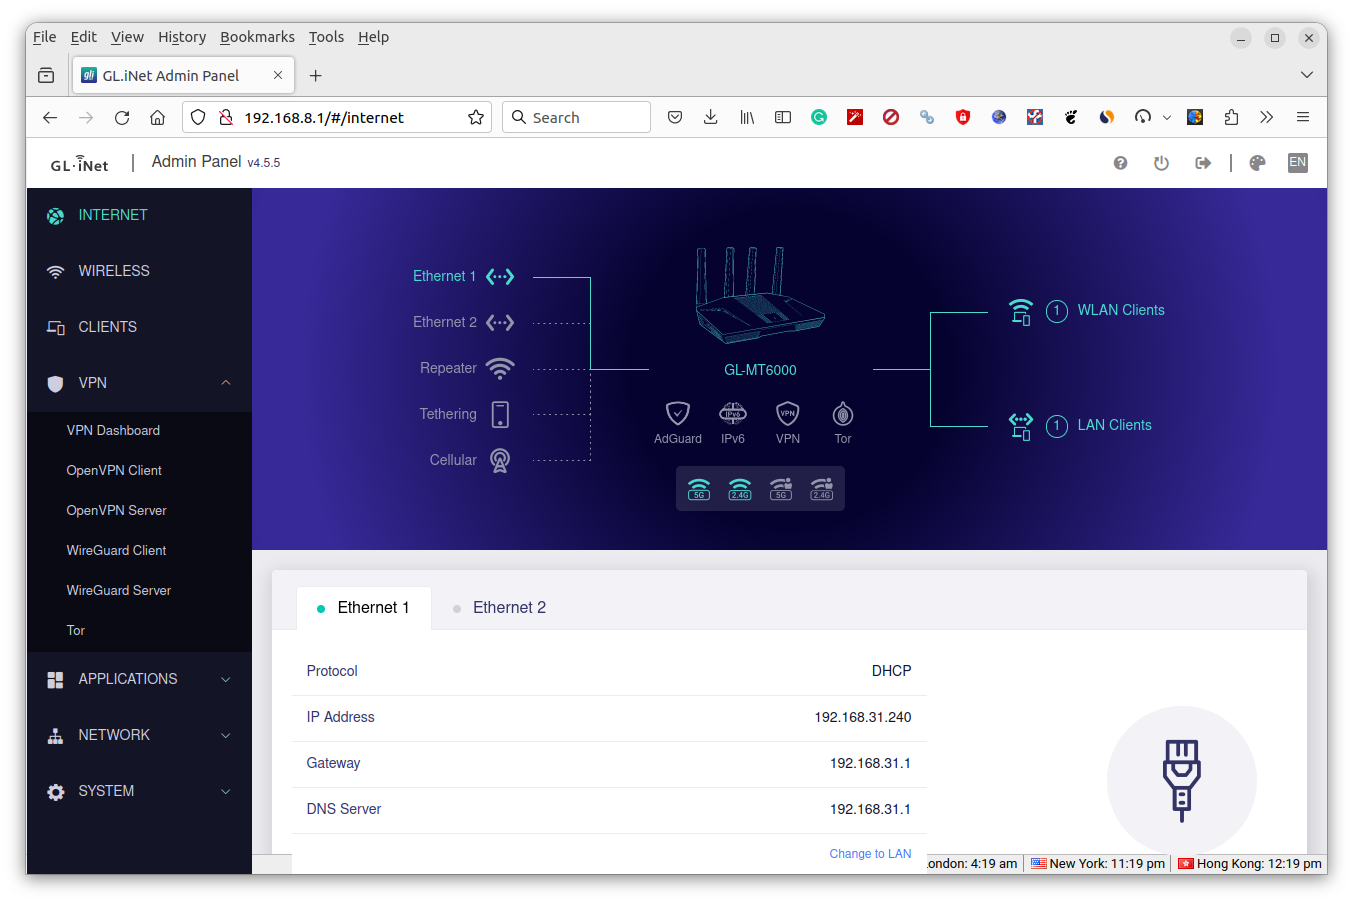Click the logout icon in header
The width and height of the screenshot is (1353, 903).
tap(1203, 163)
